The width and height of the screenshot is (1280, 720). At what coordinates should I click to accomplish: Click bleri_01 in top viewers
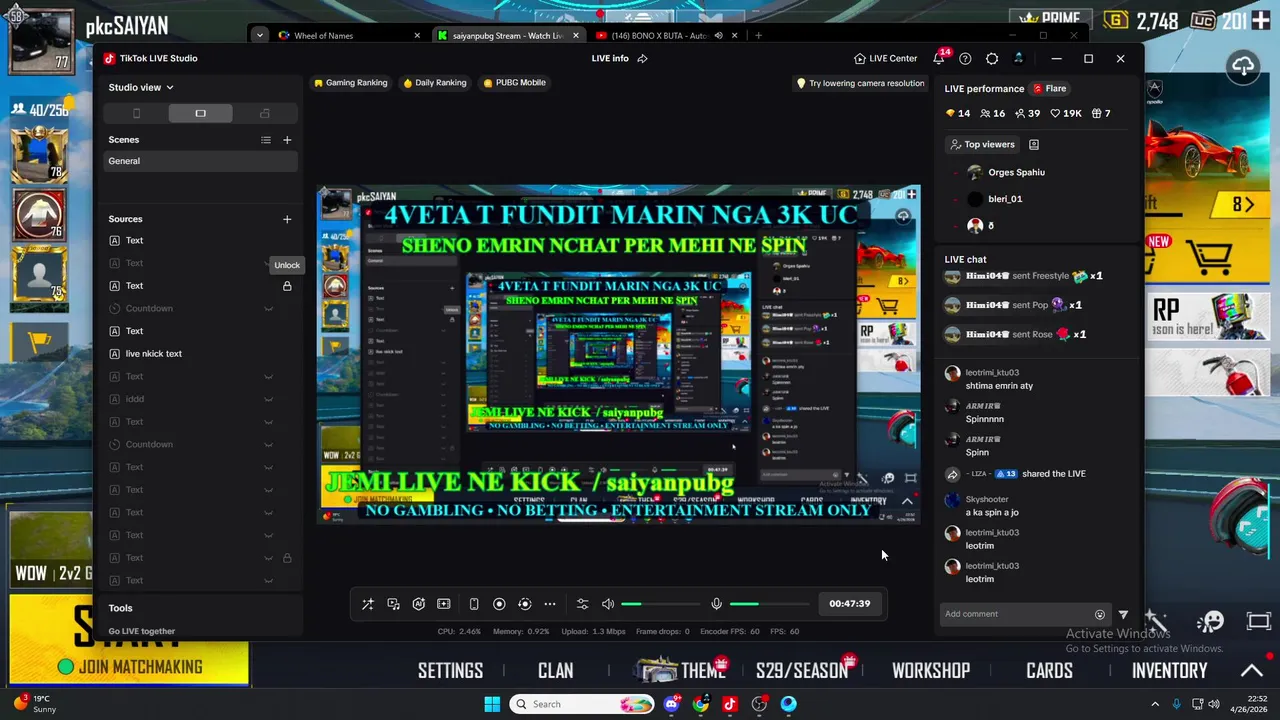[1005, 199]
